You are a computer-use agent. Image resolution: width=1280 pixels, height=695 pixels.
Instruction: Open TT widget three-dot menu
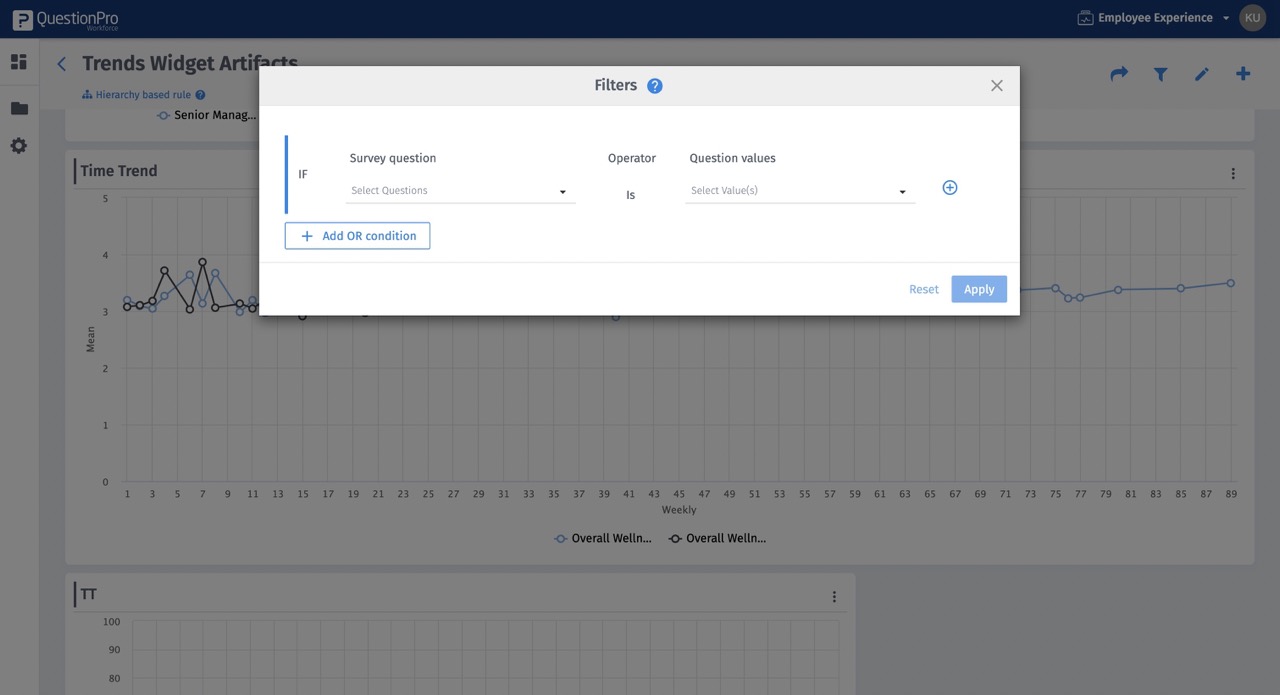[834, 597]
